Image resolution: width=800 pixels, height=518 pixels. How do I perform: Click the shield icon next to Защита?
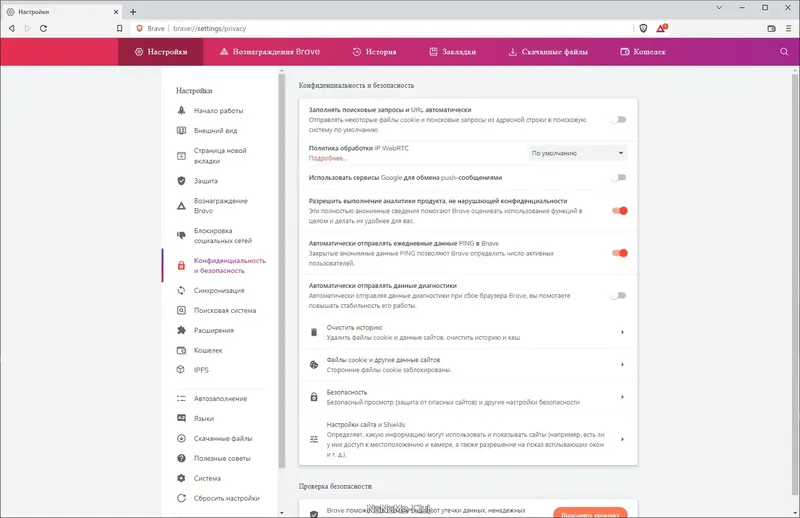click(181, 181)
